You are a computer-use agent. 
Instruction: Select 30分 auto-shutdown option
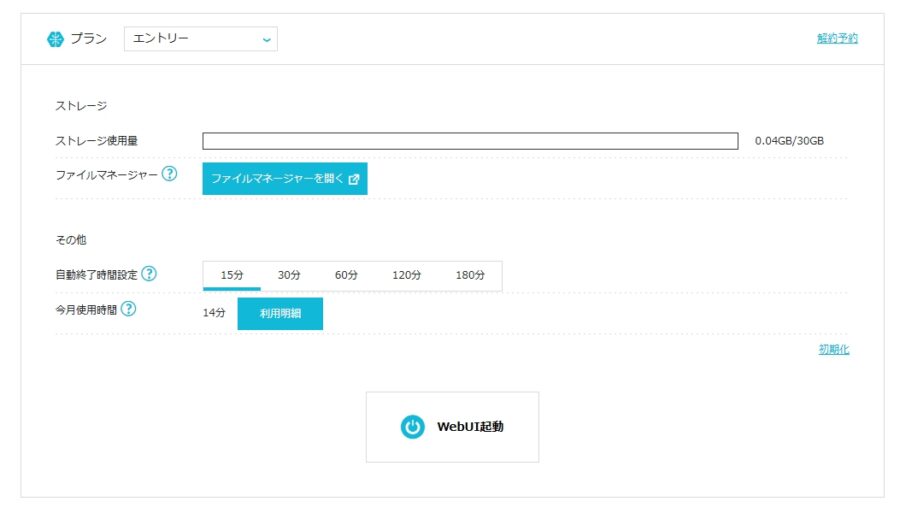coord(289,276)
